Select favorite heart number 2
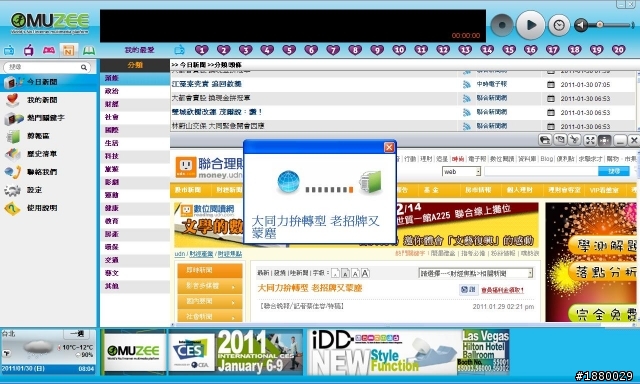Viewport: 640px width, 384px height. coord(223,50)
